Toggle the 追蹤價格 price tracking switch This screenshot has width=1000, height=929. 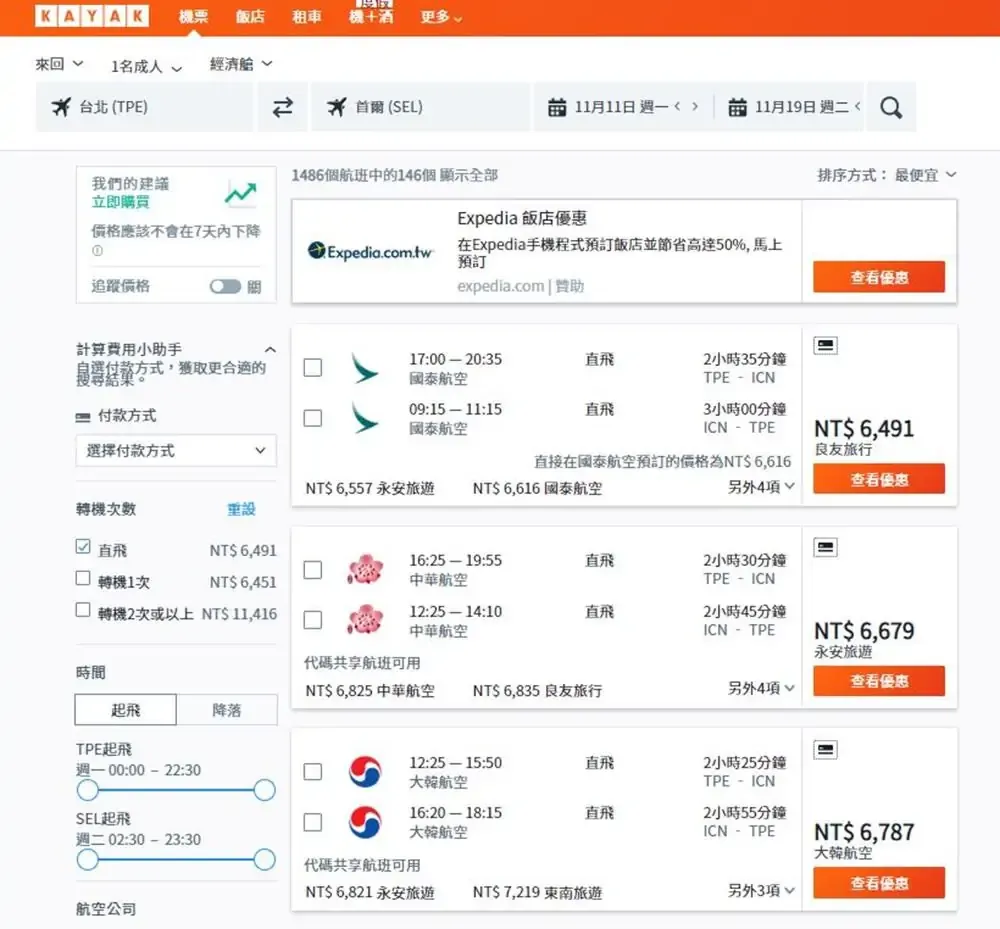click(x=225, y=286)
